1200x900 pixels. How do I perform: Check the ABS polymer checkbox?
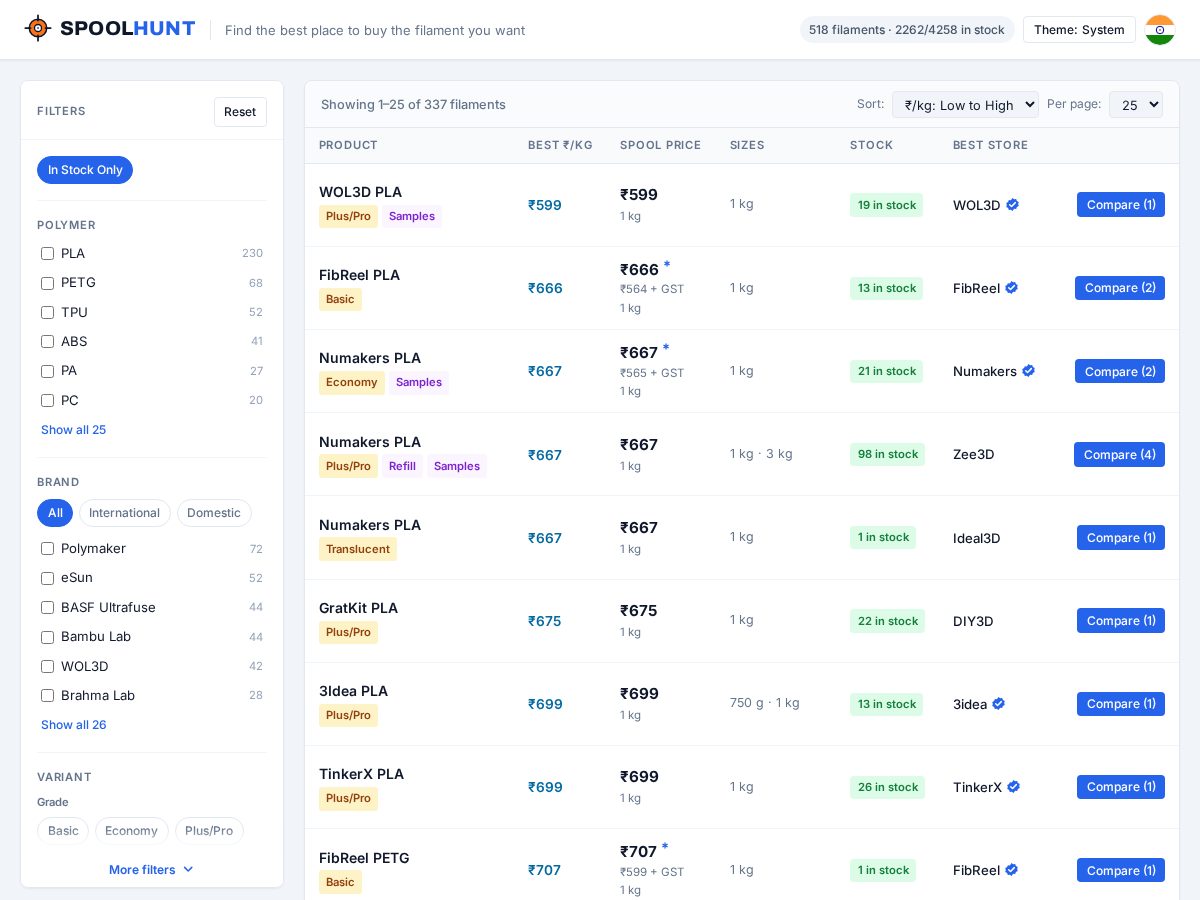(47, 342)
